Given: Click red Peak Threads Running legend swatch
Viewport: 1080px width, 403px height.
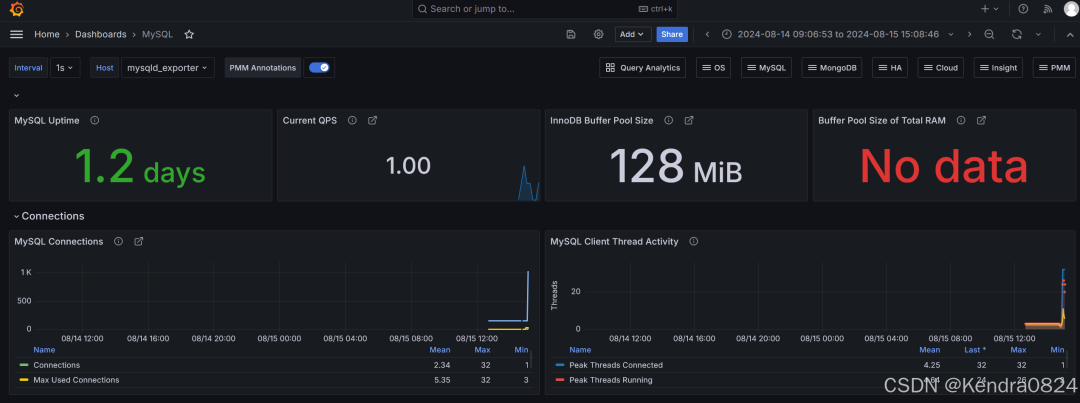Looking at the screenshot, I should (x=559, y=380).
